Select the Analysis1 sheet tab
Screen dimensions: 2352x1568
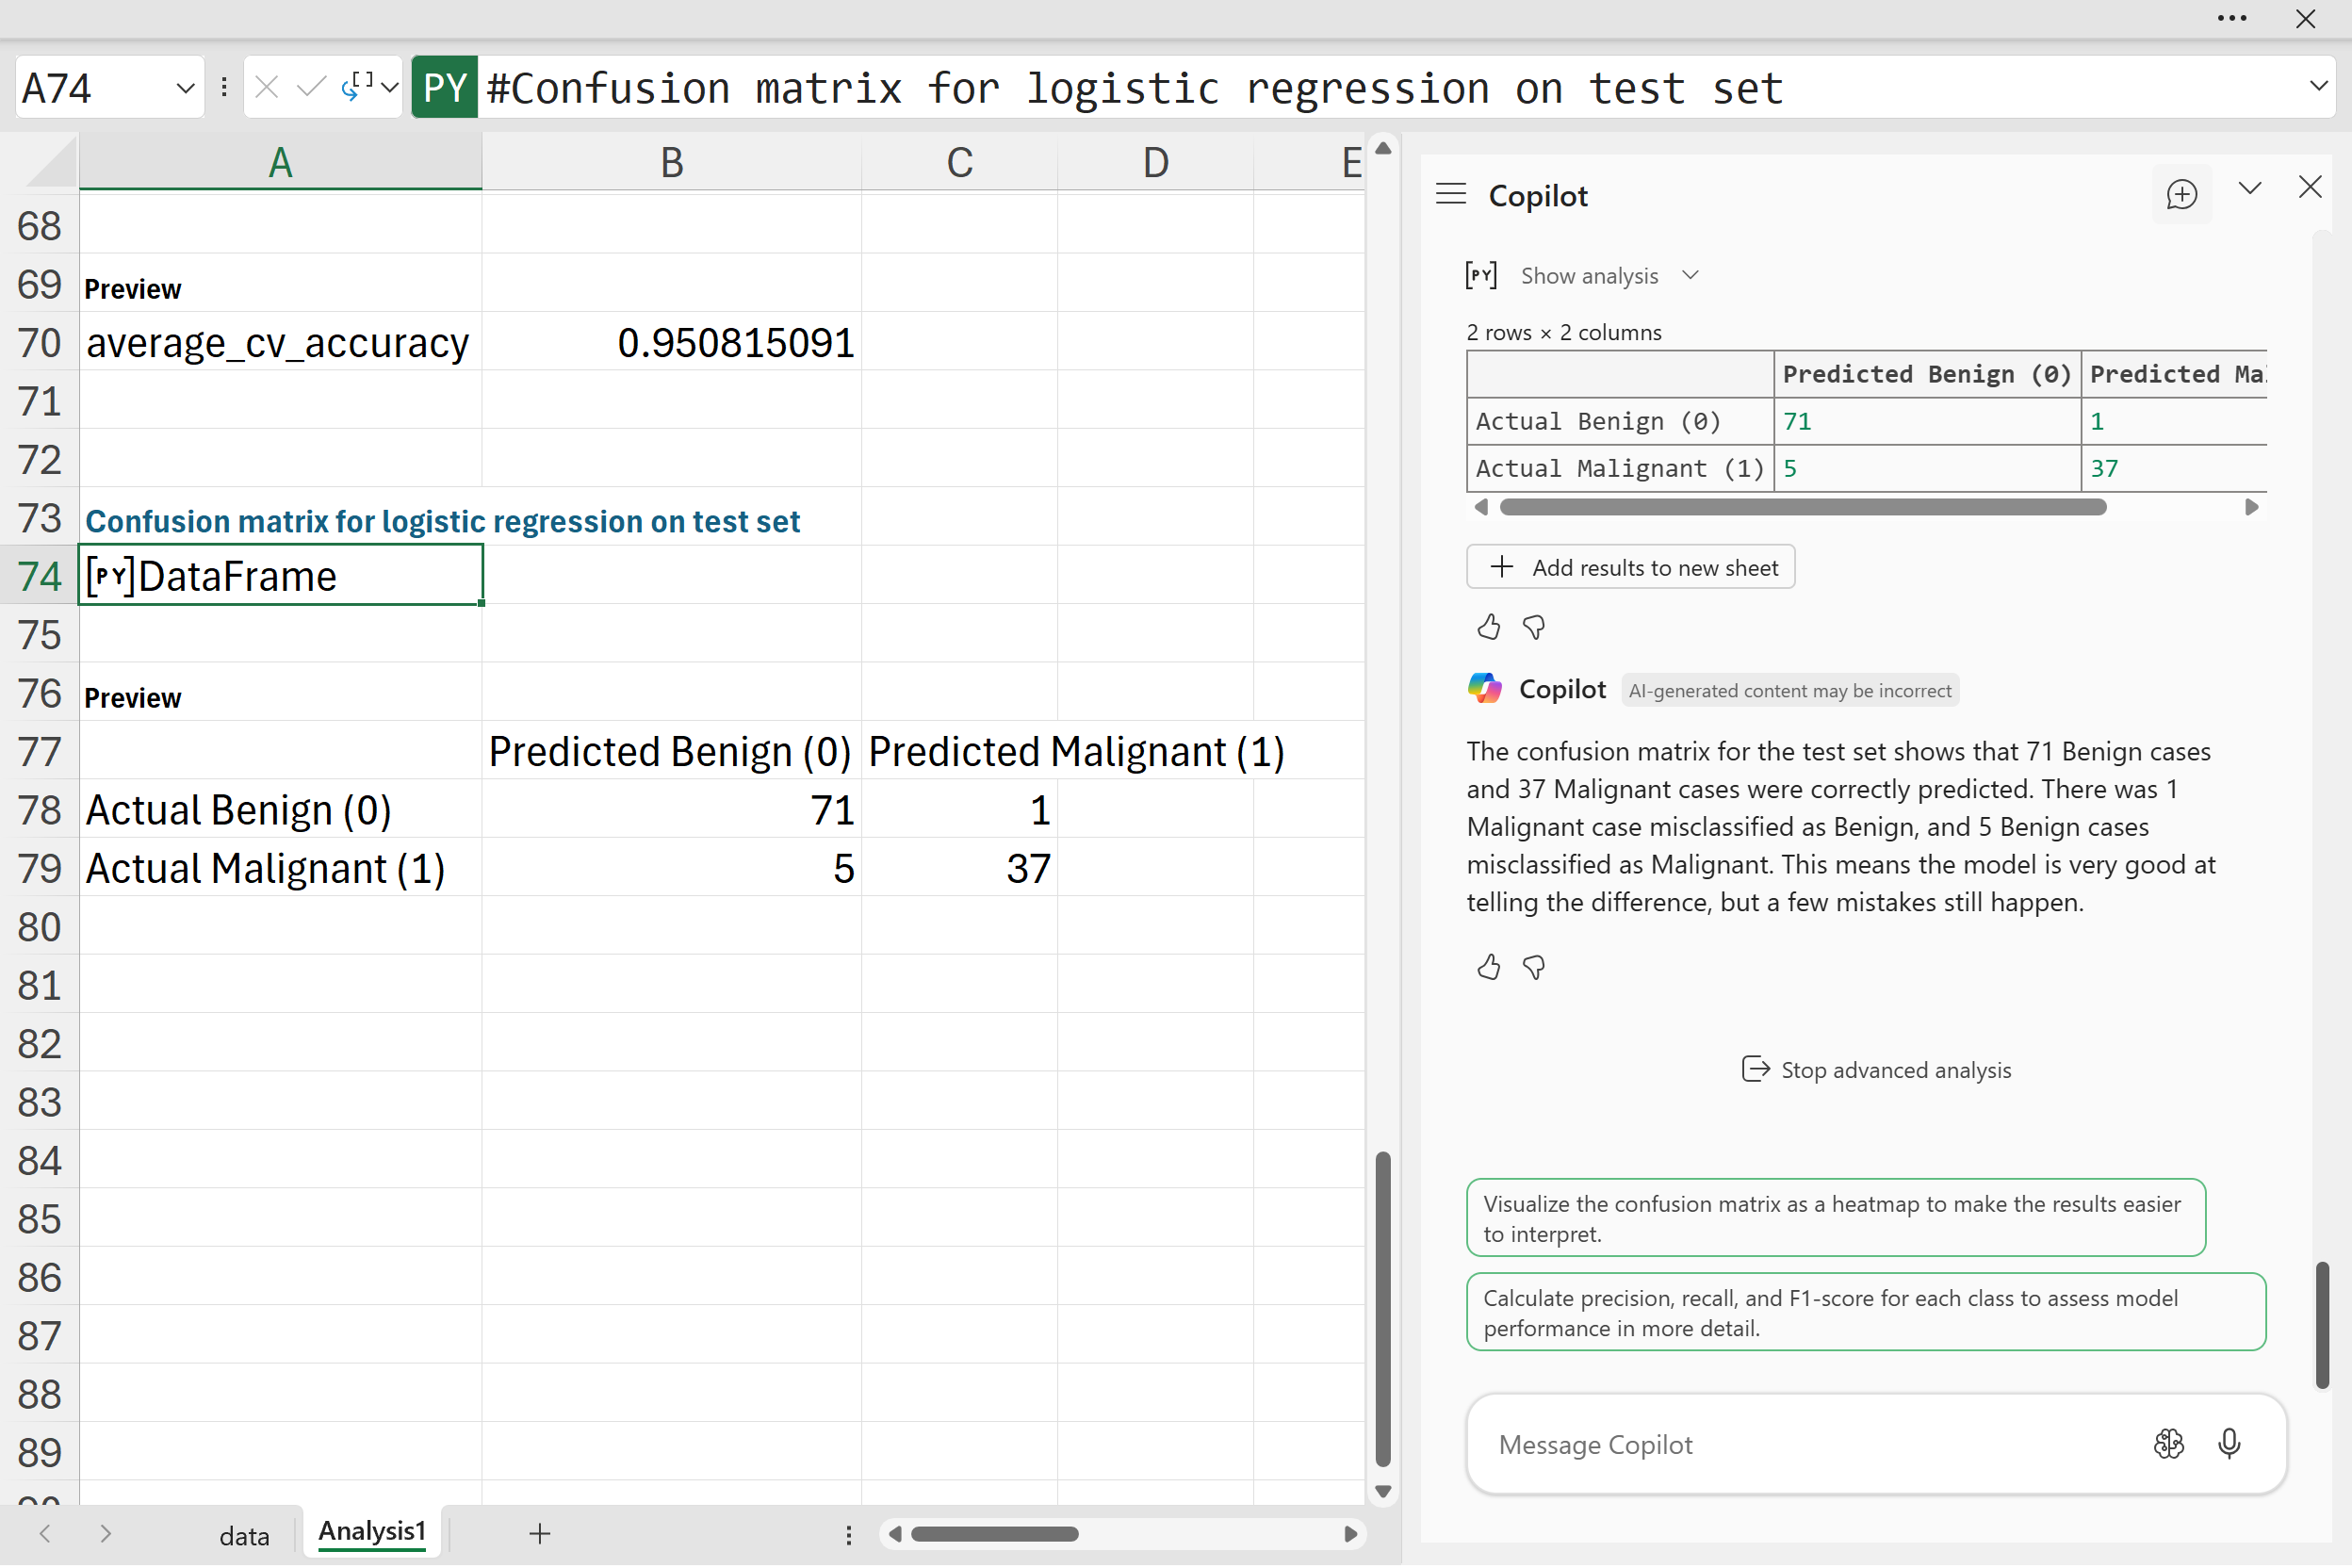[372, 1531]
